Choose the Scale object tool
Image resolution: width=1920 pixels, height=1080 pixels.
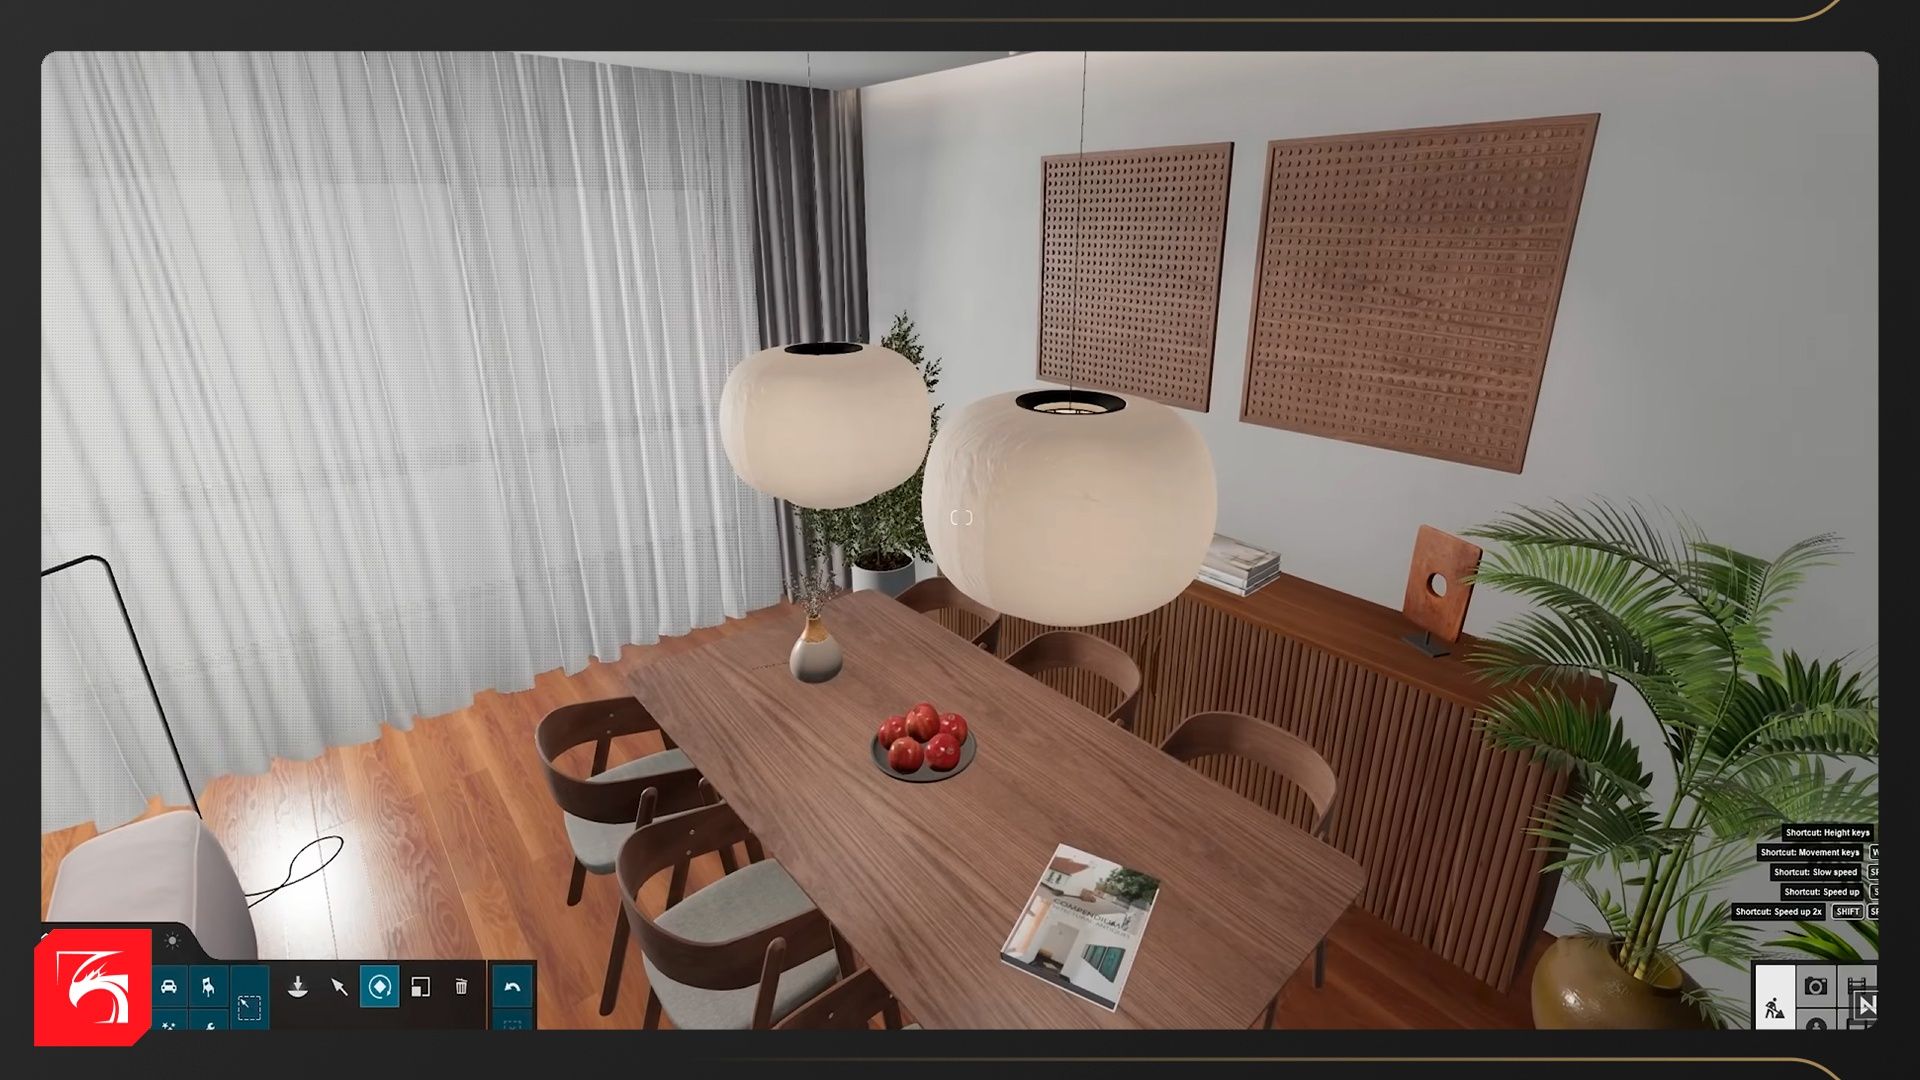421,987
